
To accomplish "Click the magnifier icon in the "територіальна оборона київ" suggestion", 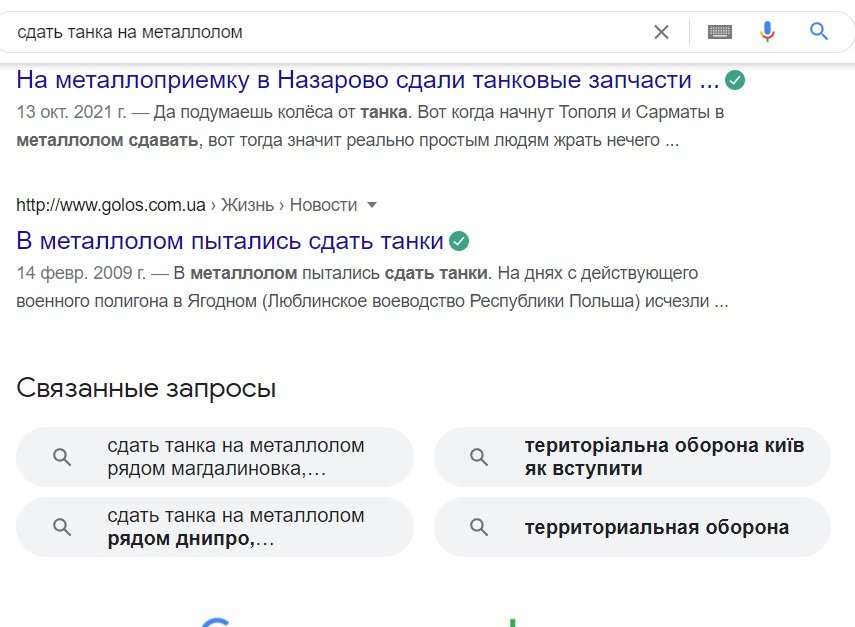I will point(479,457).
